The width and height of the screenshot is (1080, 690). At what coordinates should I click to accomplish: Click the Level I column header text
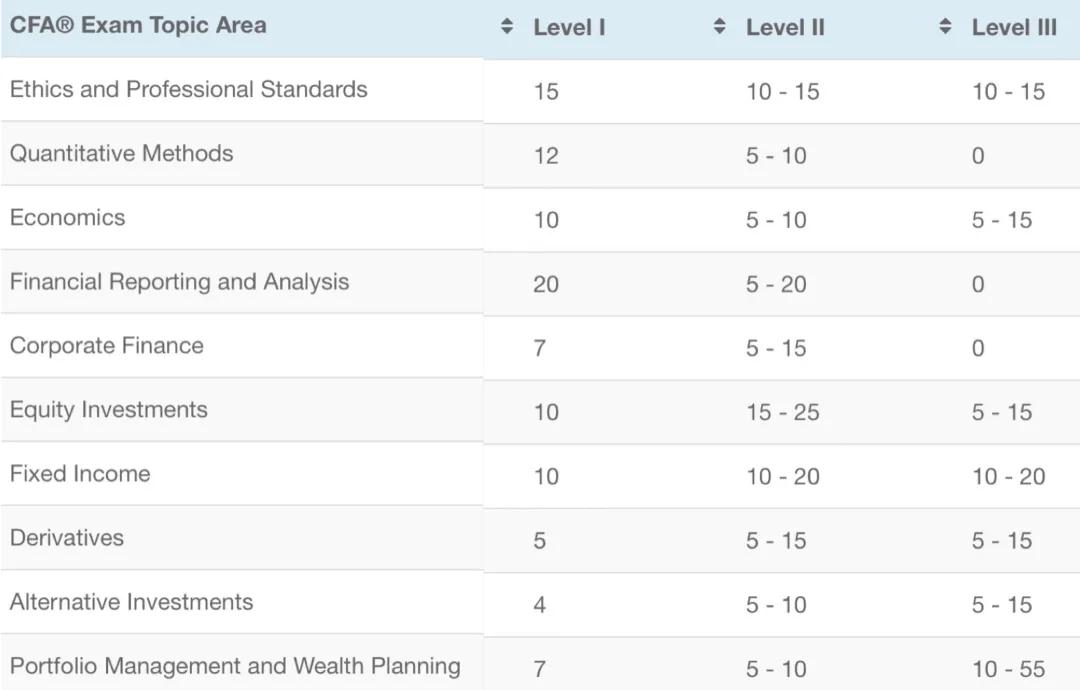[569, 28]
